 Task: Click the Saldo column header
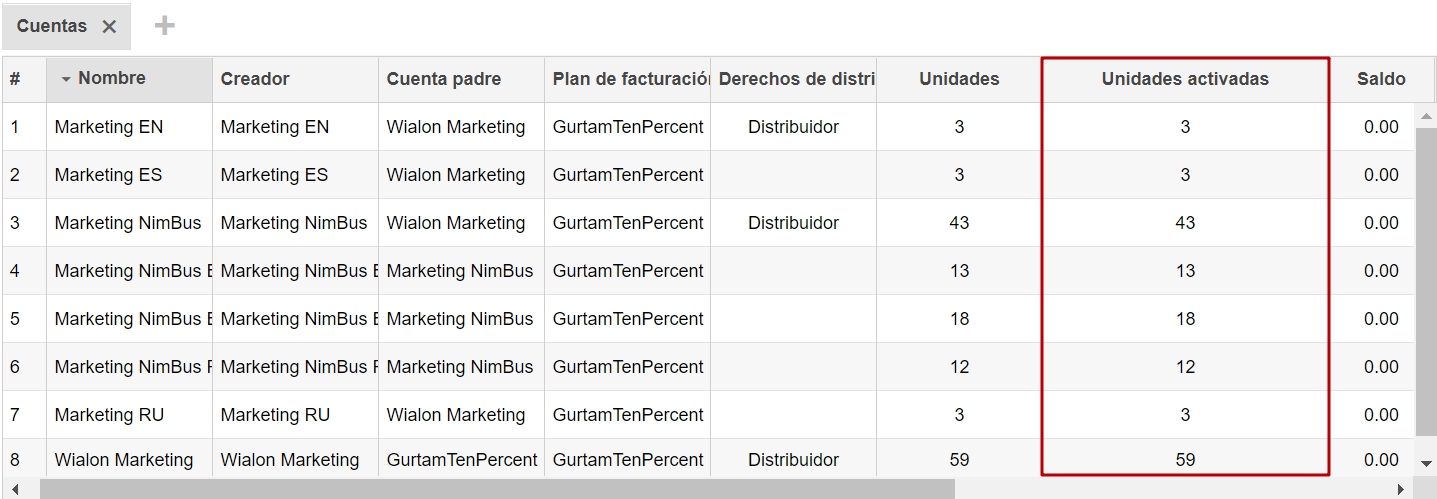coord(1380,79)
